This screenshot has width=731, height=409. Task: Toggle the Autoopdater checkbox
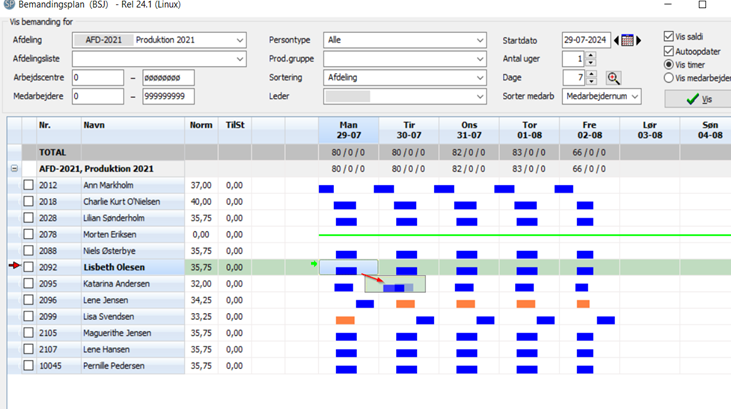click(669, 51)
